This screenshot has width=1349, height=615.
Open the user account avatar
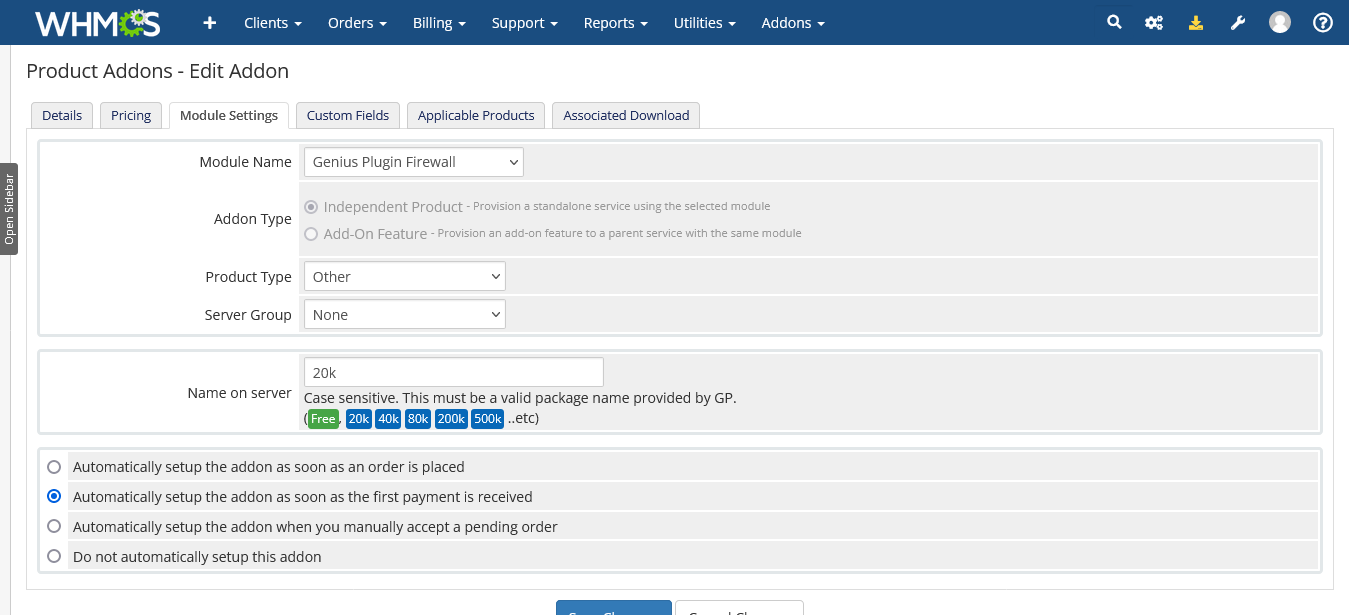click(x=1280, y=22)
